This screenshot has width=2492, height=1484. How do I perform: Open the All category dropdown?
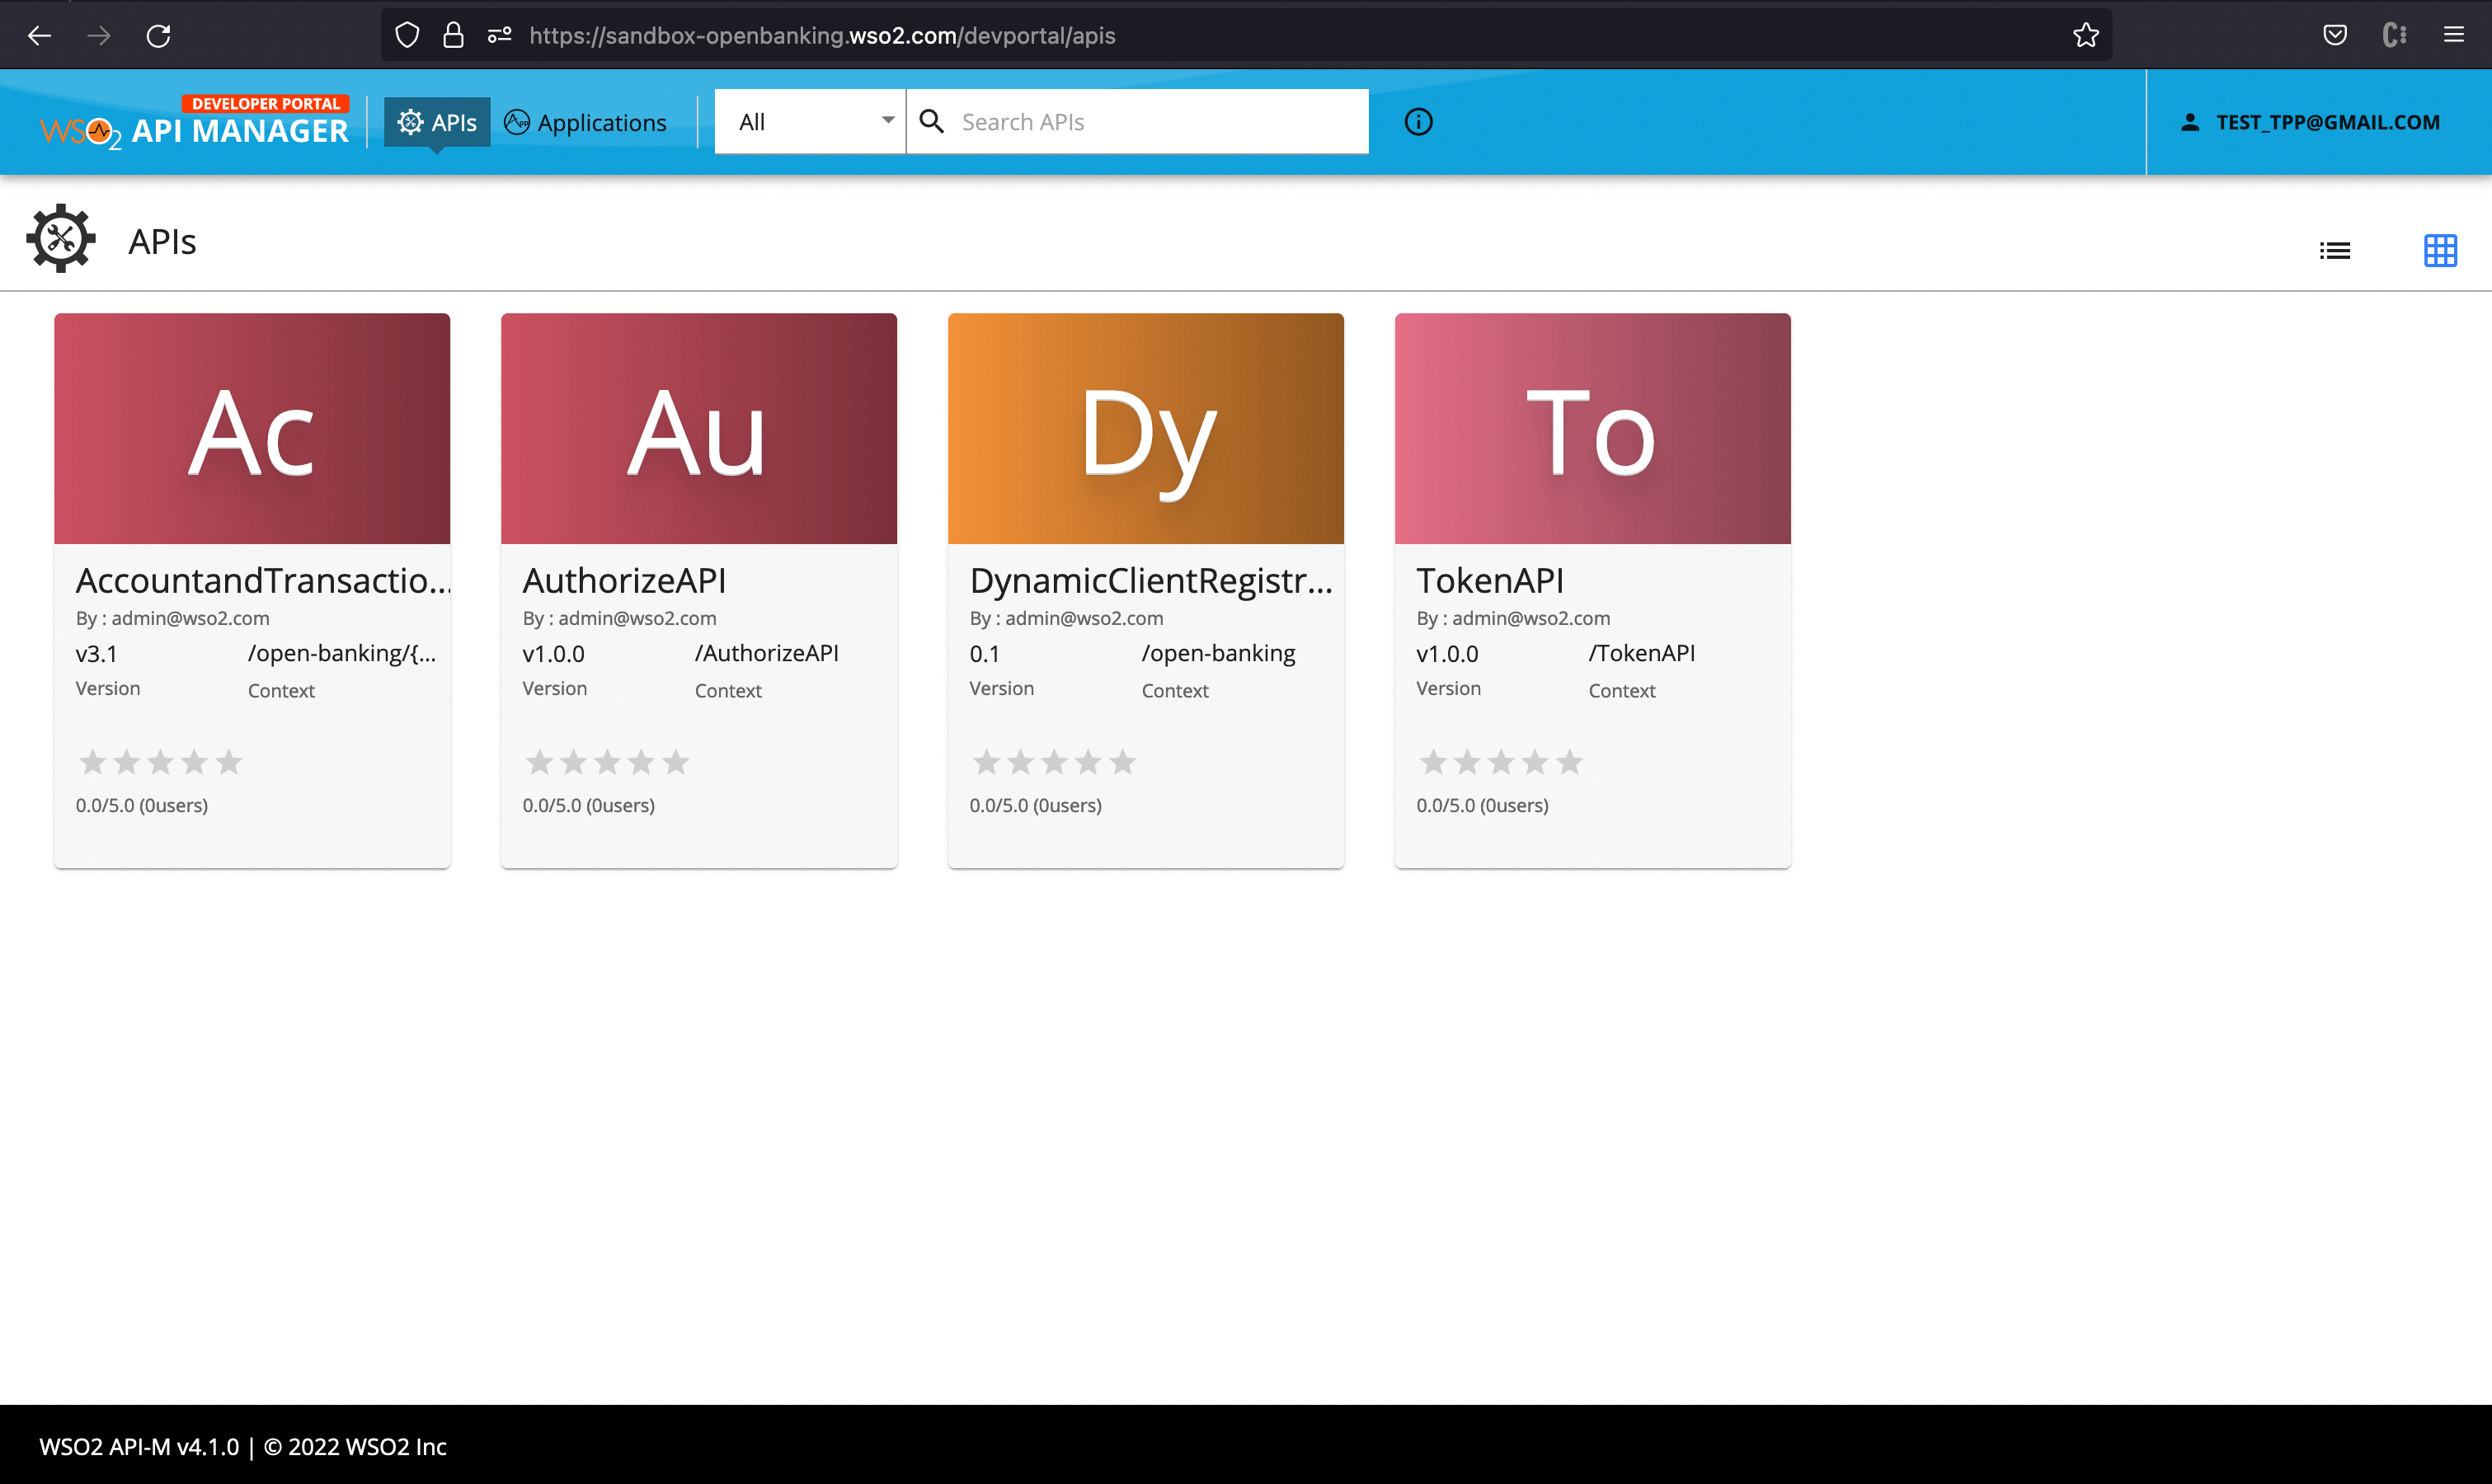click(809, 121)
